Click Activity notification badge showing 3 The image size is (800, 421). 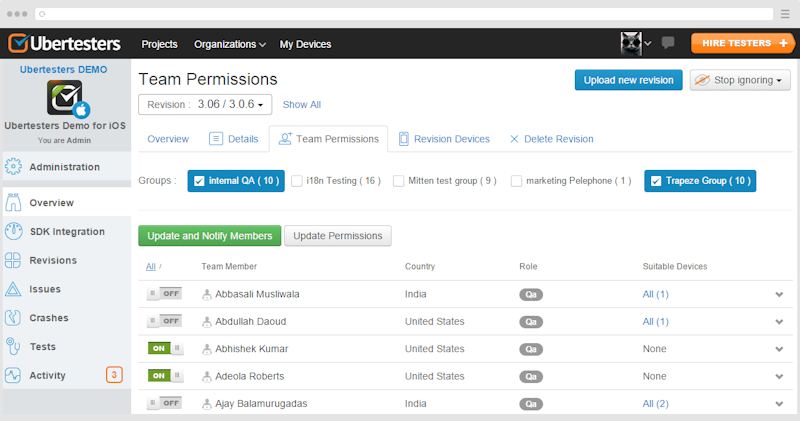click(x=114, y=375)
